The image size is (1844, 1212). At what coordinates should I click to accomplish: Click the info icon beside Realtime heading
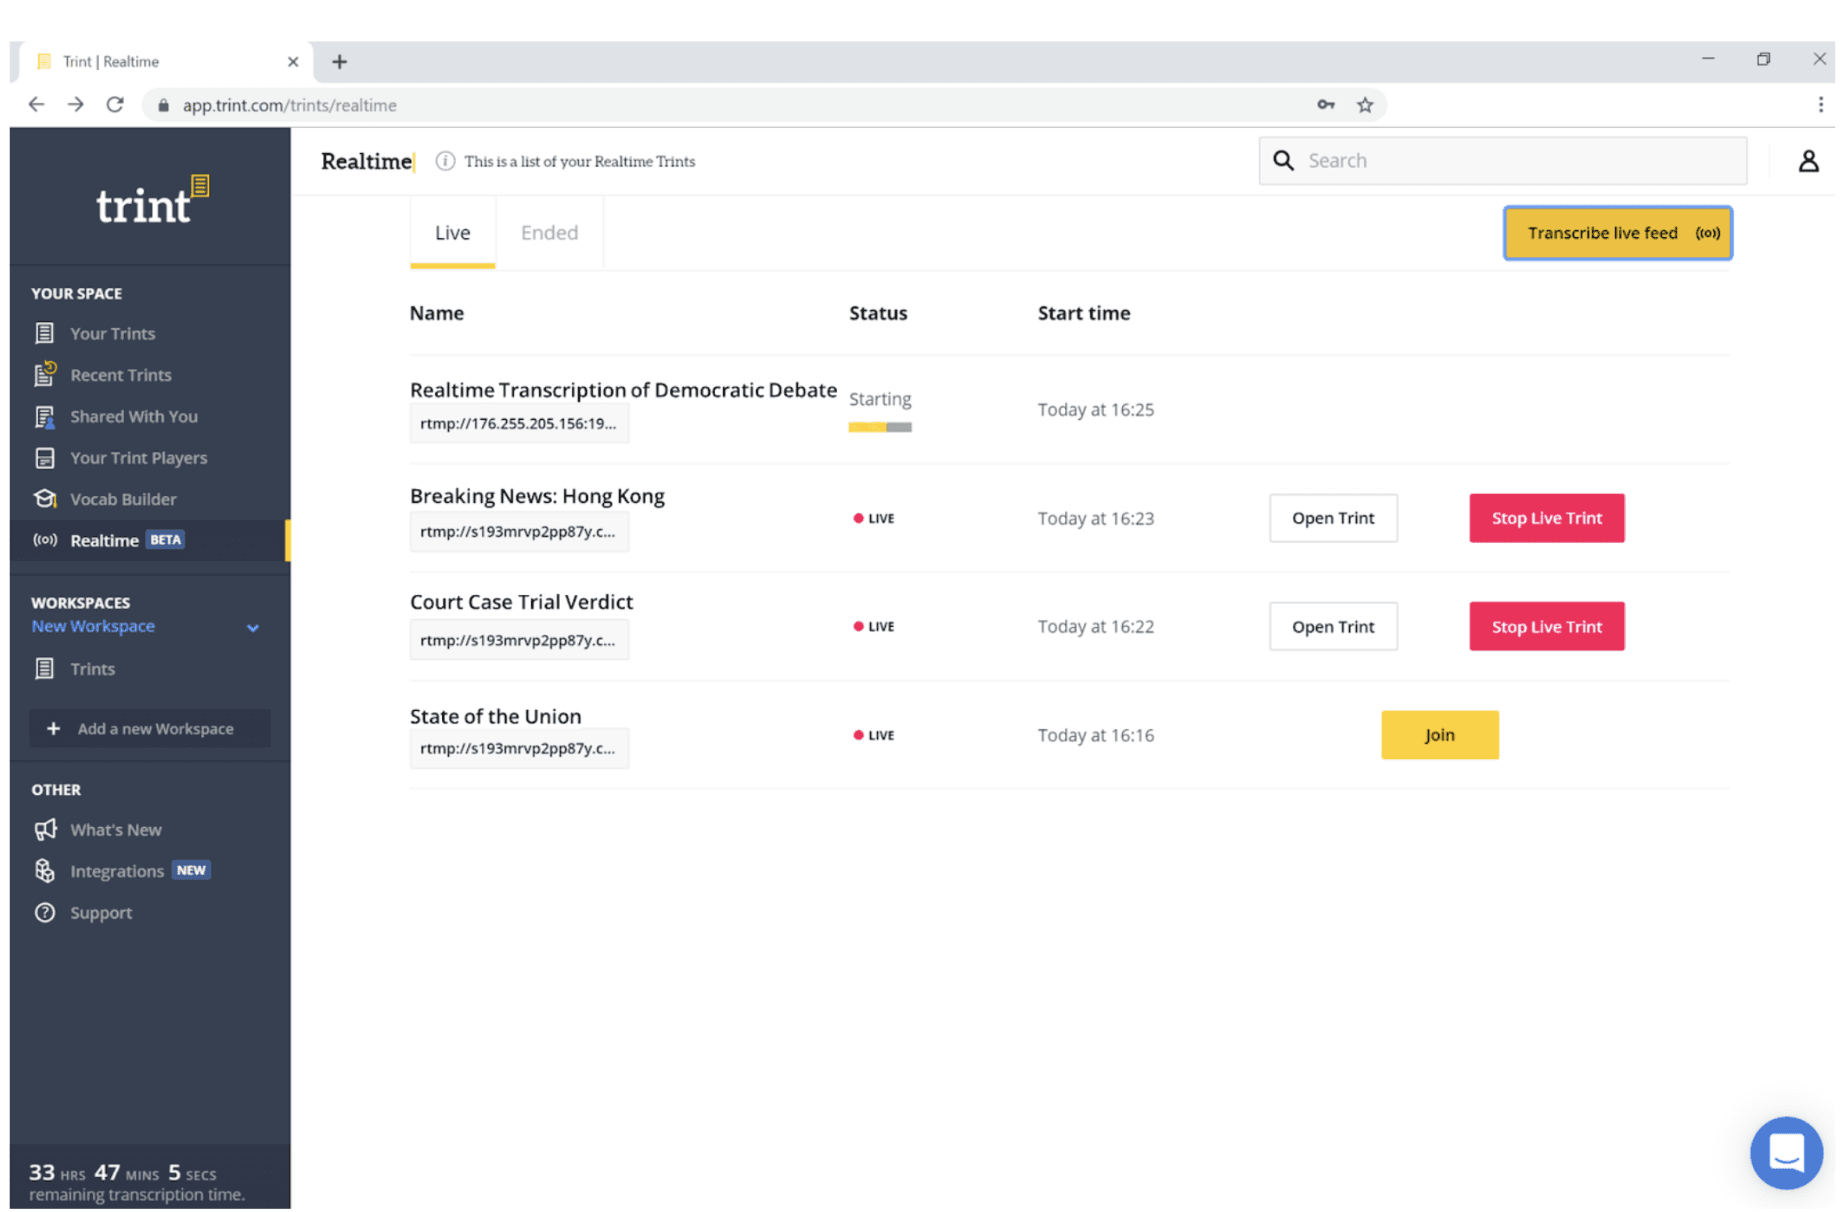pos(445,161)
